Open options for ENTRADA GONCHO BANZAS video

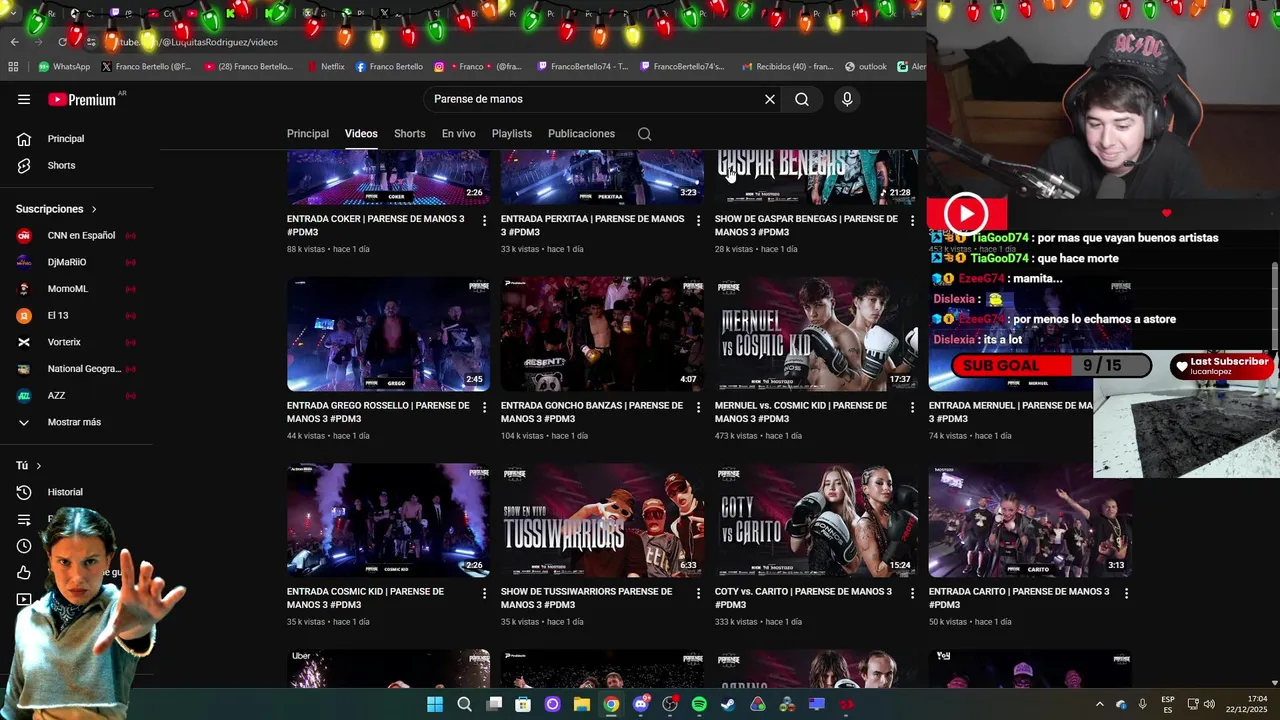698,407
